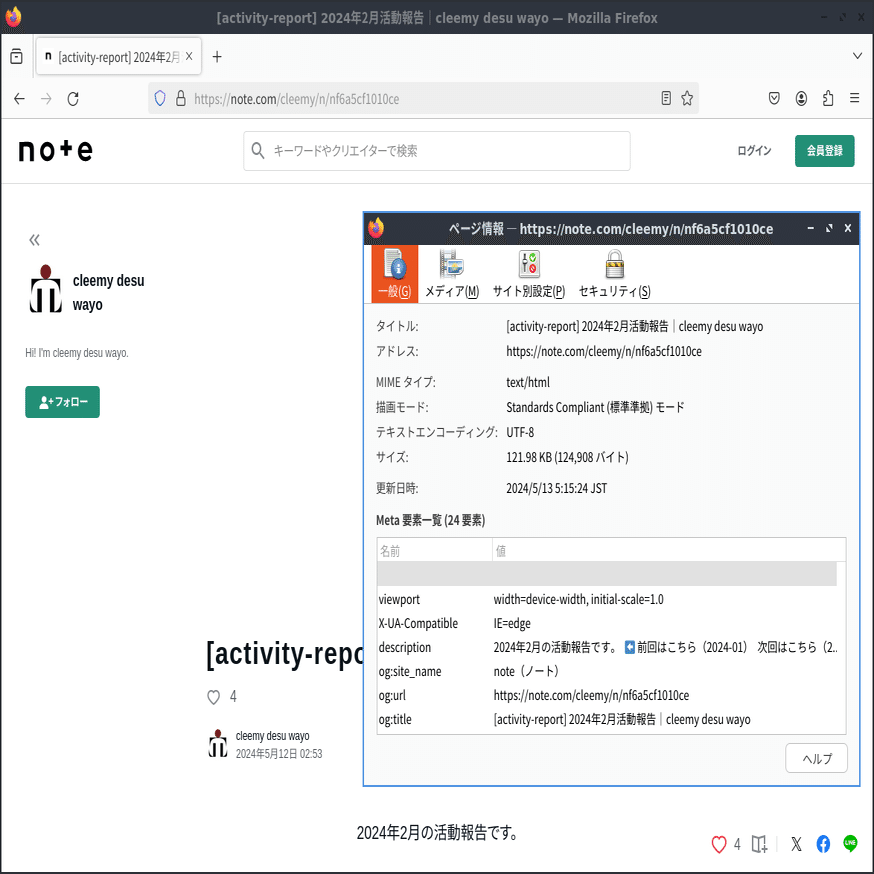The image size is (874, 874).
Task: Click the 121.98 KB size value
Action: pos(567,457)
